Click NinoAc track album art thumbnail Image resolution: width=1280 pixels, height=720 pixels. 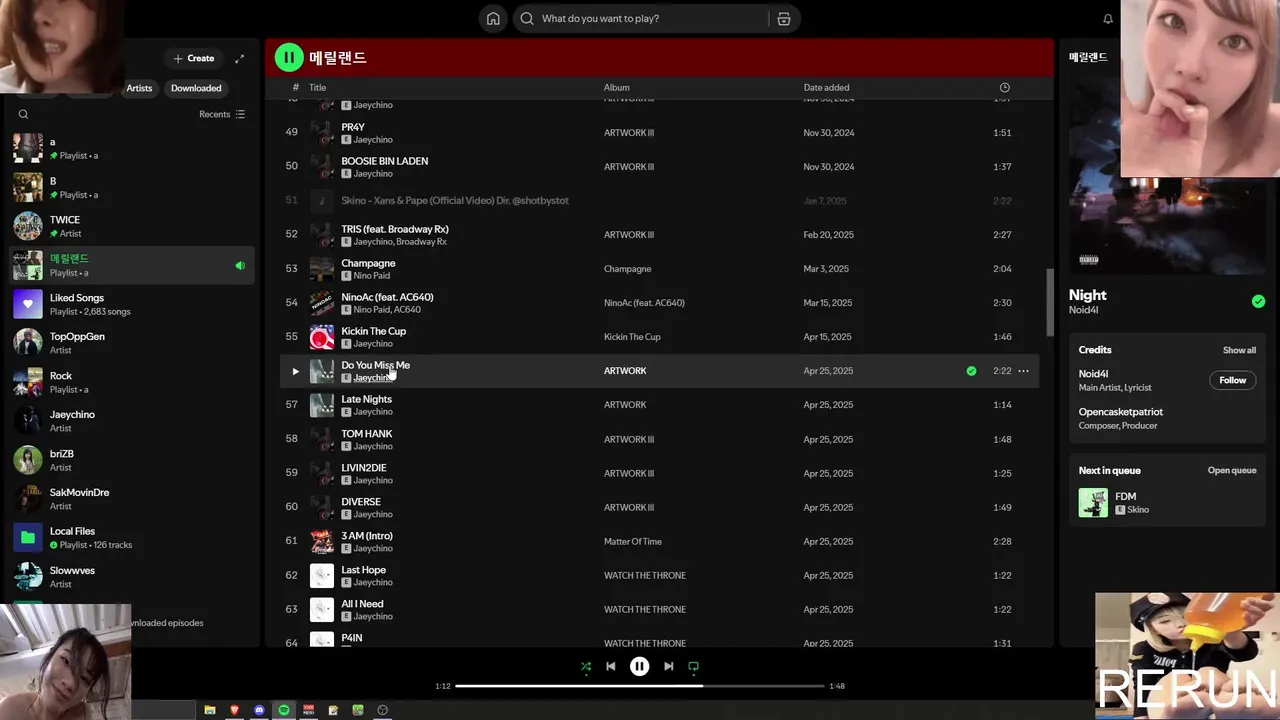click(x=322, y=303)
